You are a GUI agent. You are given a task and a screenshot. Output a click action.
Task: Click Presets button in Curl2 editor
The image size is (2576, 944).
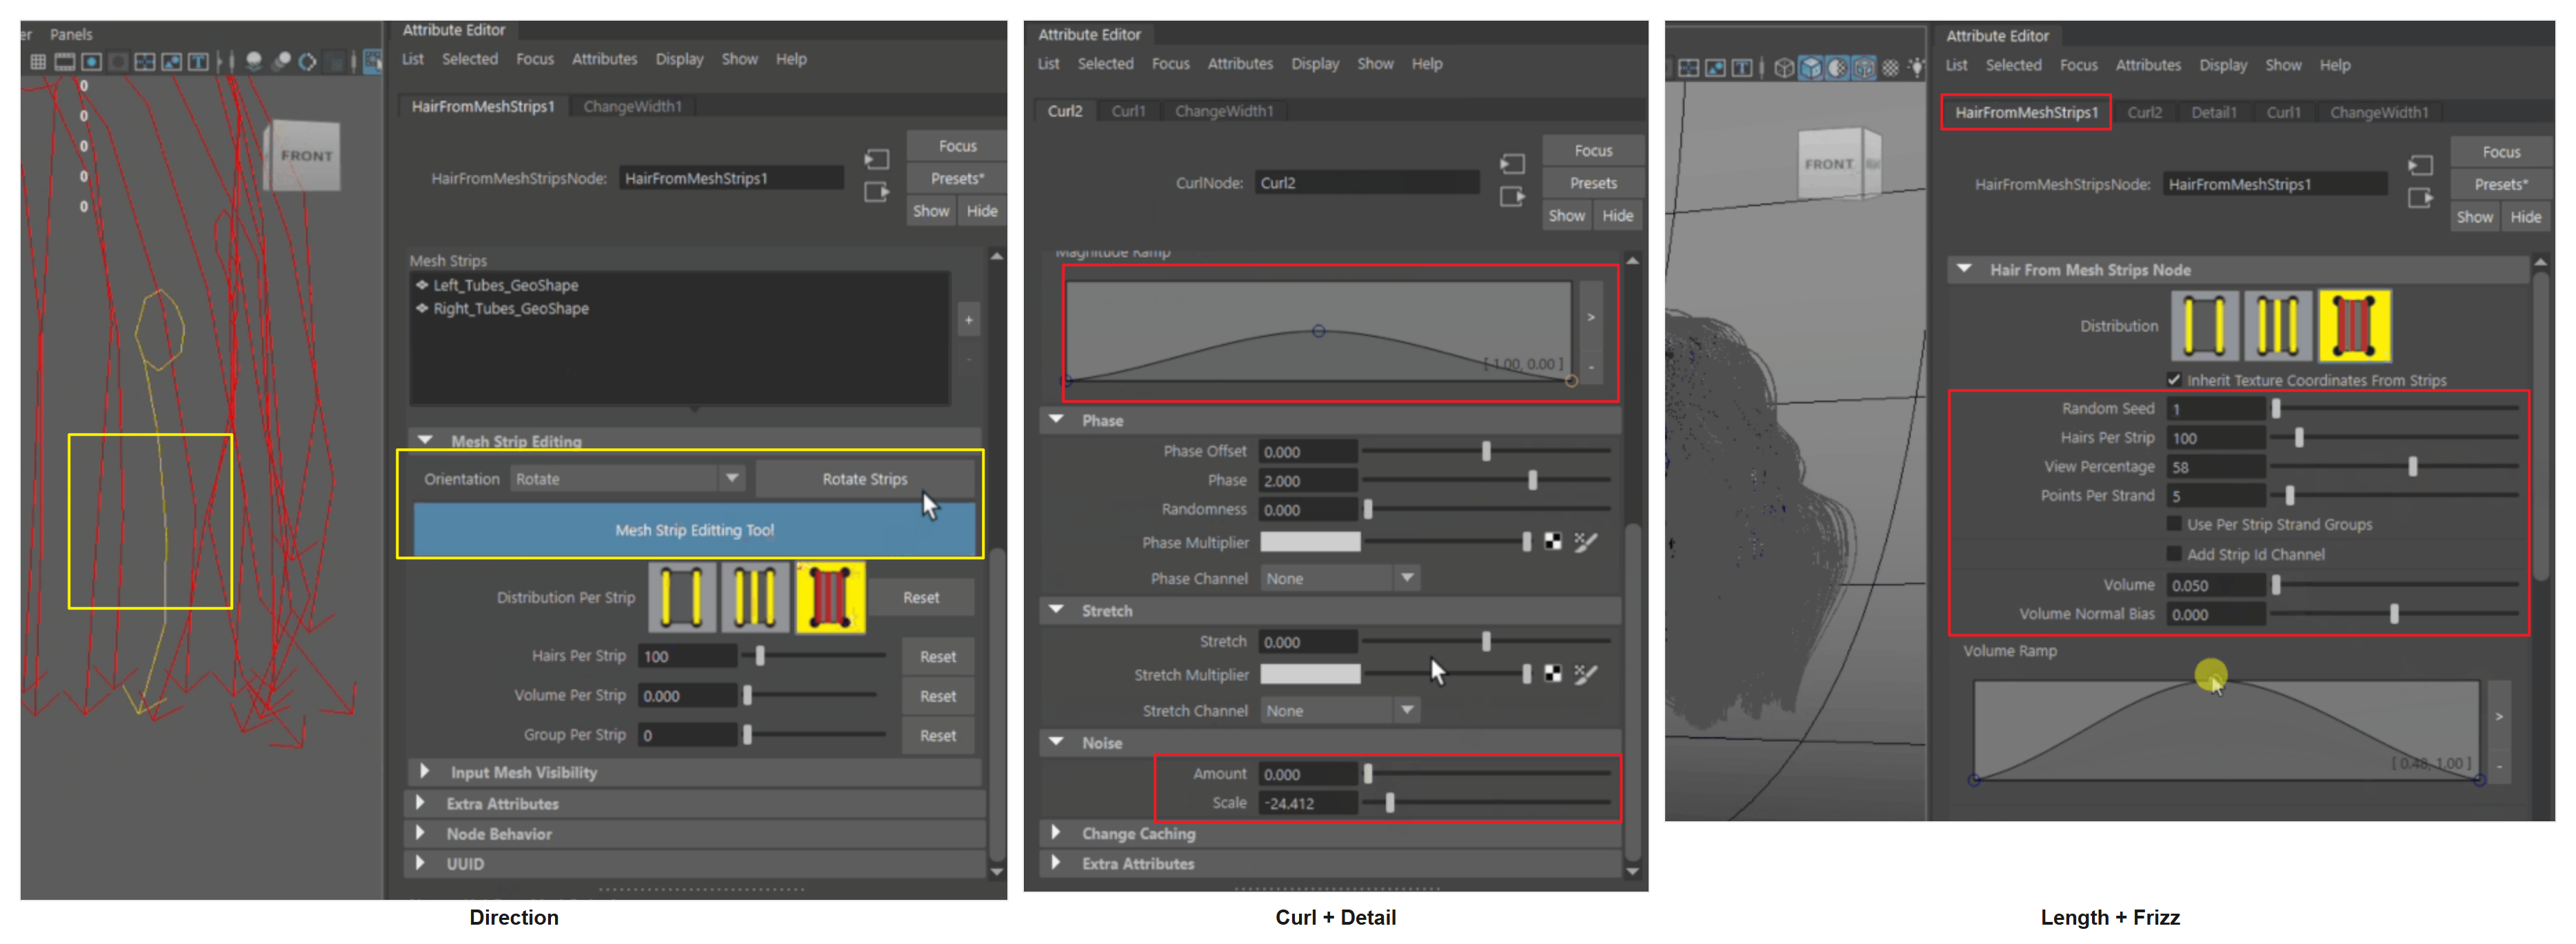(x=1593, y=183)
